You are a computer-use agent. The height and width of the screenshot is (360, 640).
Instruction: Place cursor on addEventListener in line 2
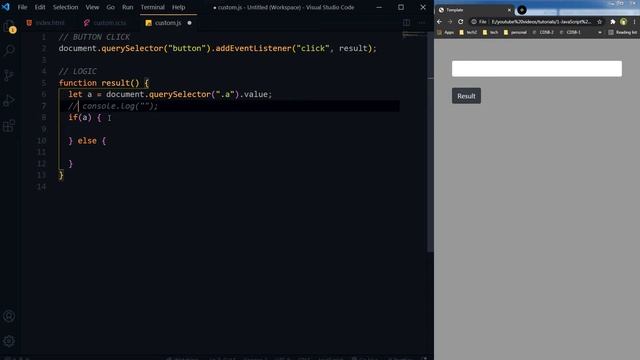point(253,49)
